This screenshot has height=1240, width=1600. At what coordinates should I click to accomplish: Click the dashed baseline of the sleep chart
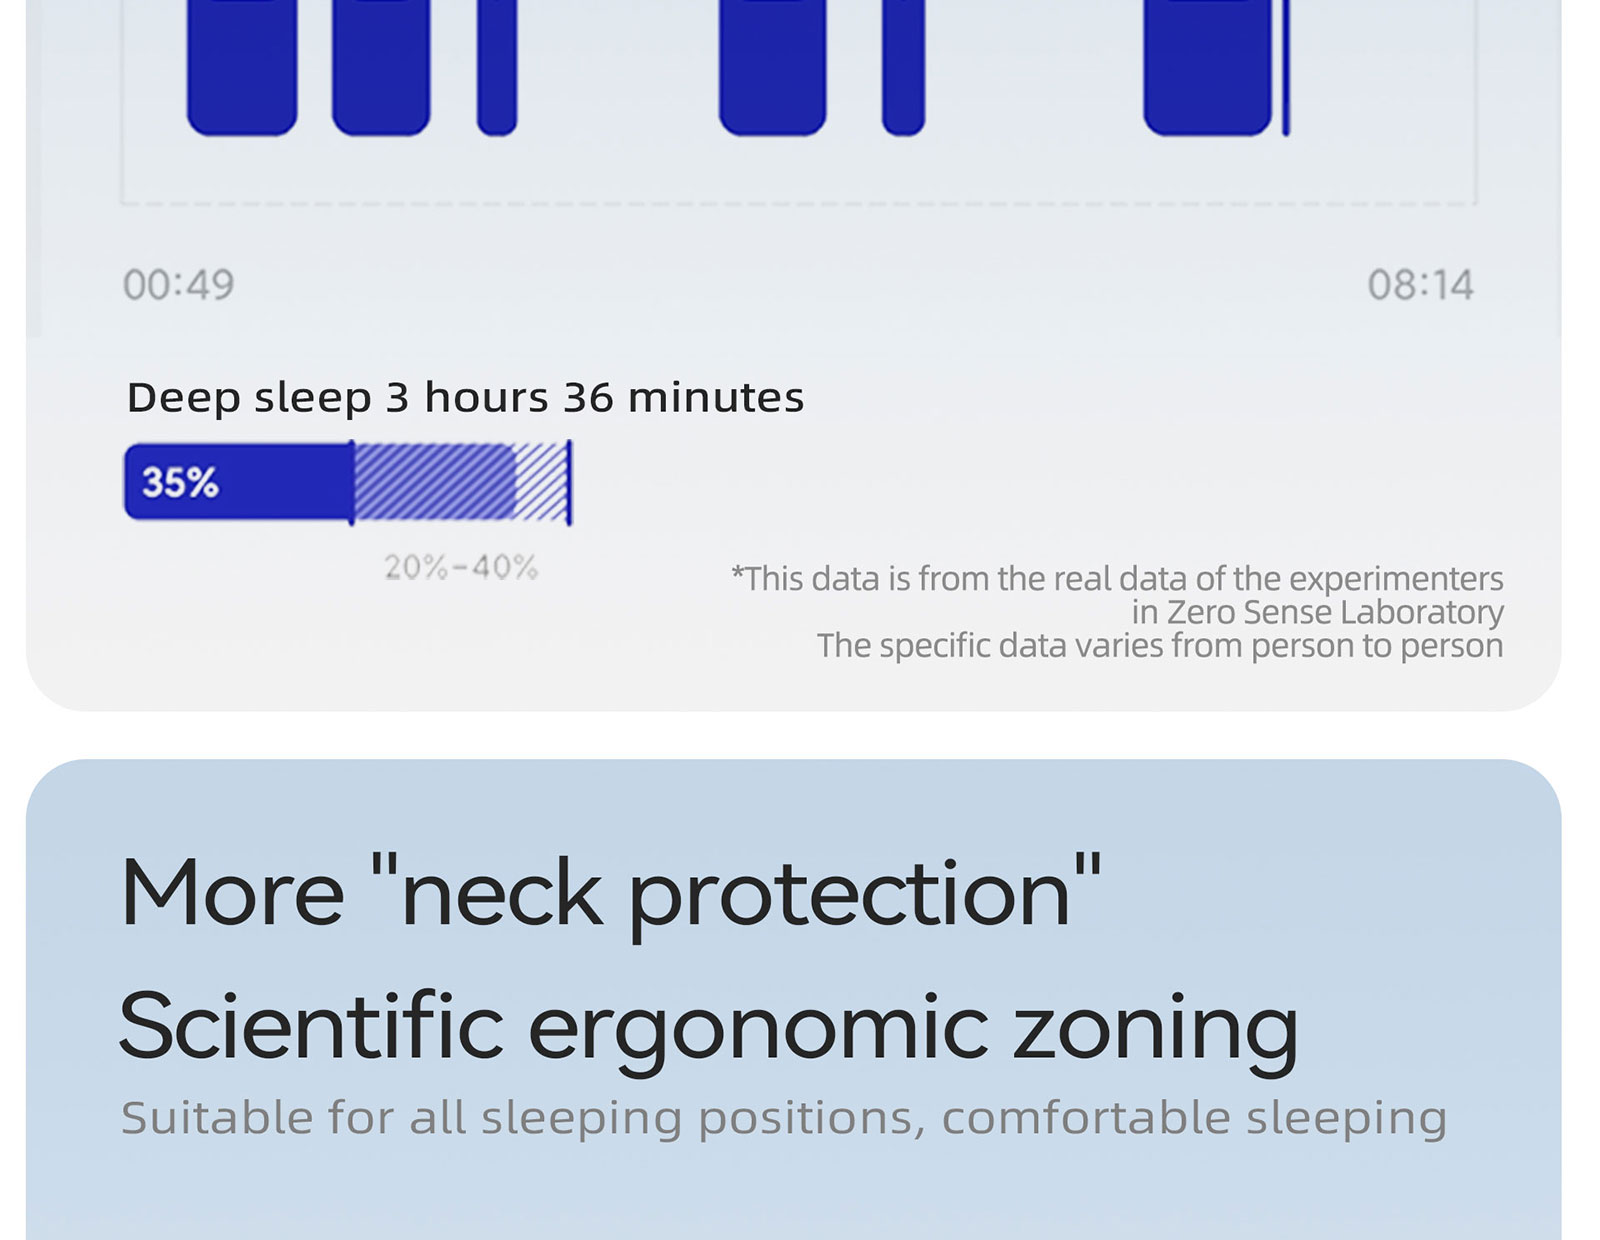pos(798,203)
